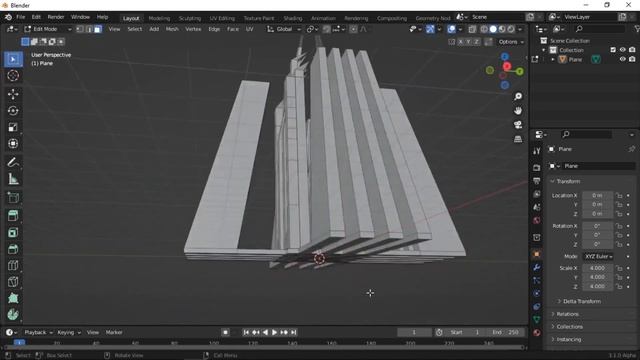640x360 pixels.
Task: Jump to the timeline end frame
Action: 293,332
